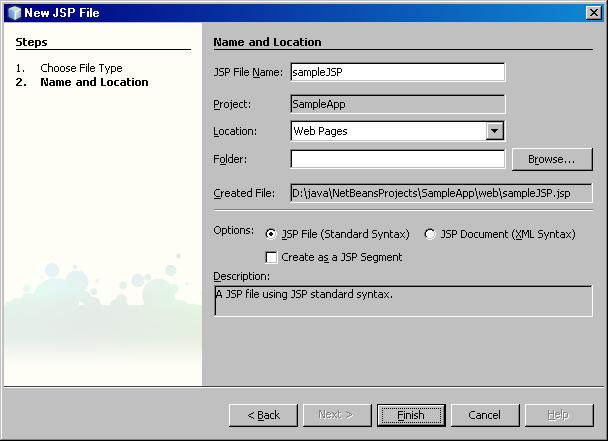Click step 1 Choose File Type
The height and width of the screenshot is (441, 608).
[81, 68]
